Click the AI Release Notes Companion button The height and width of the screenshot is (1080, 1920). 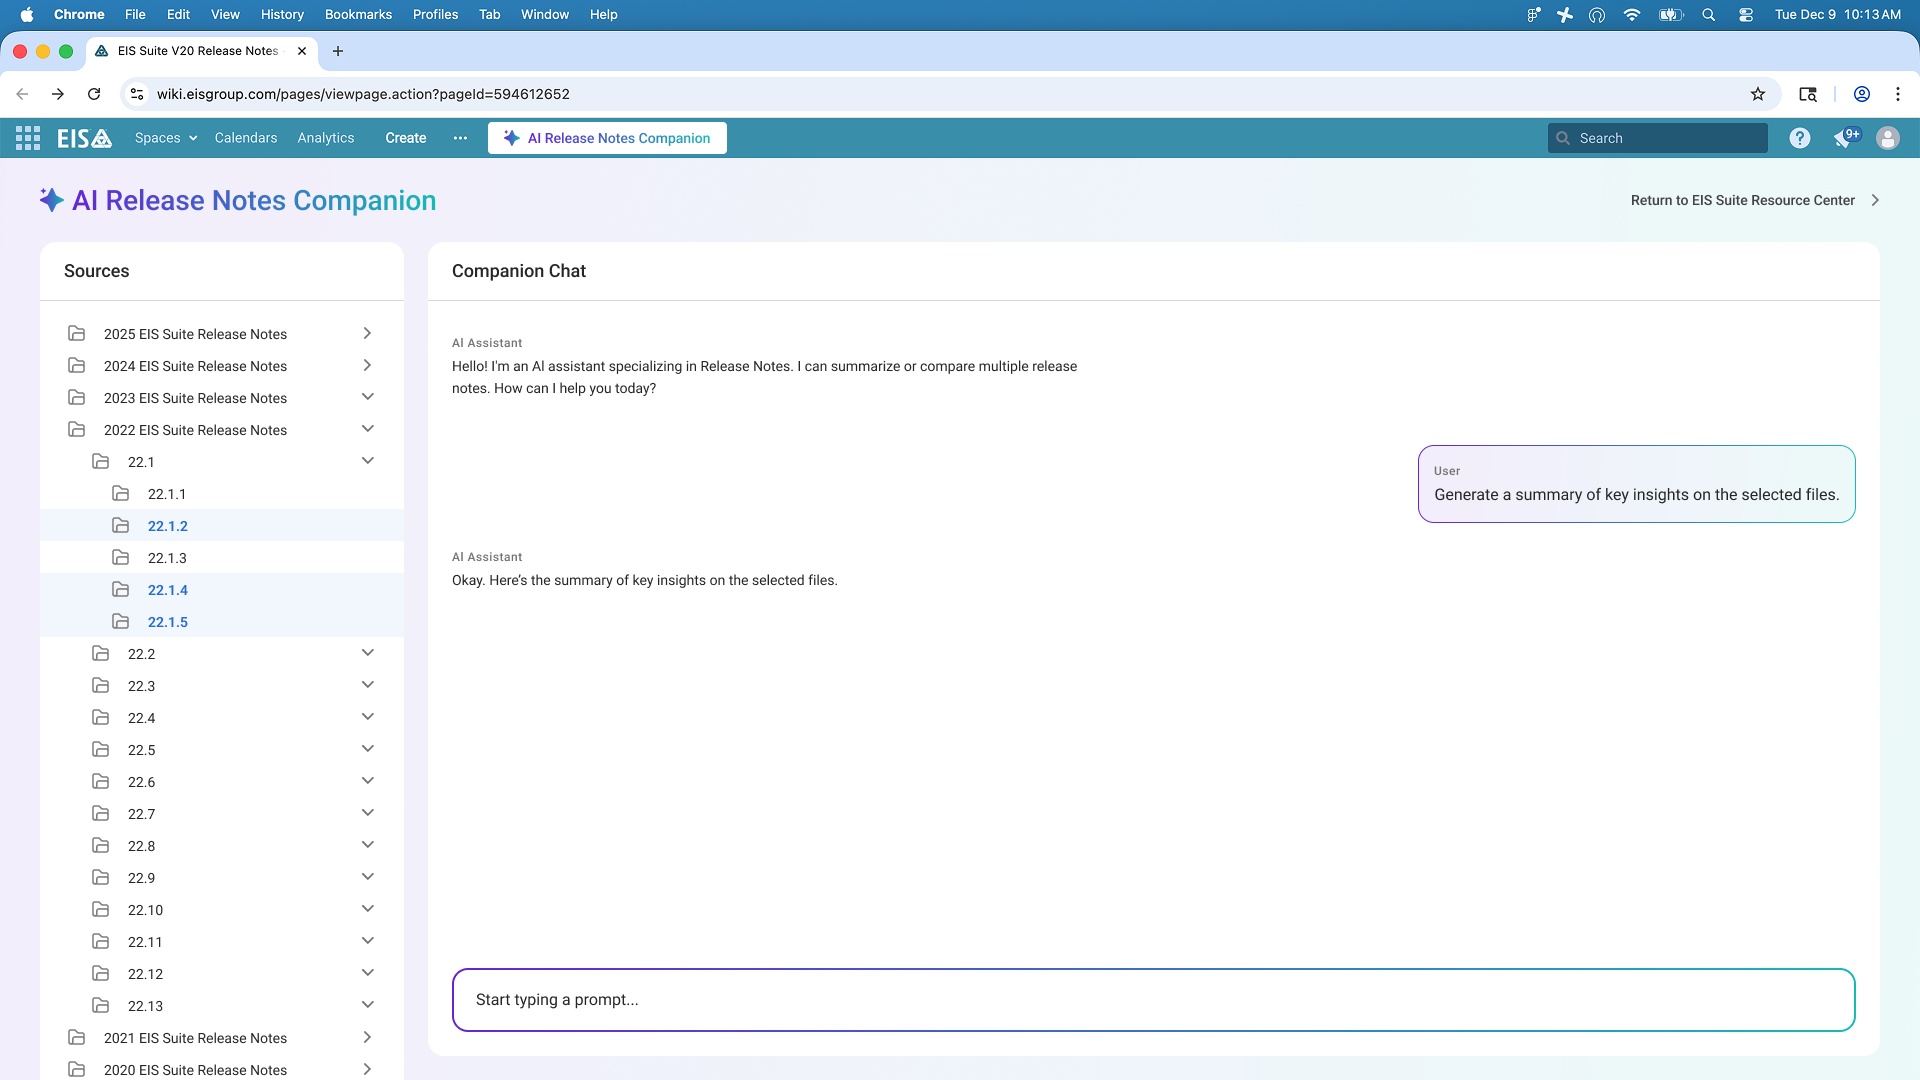[x=607, y=138]
